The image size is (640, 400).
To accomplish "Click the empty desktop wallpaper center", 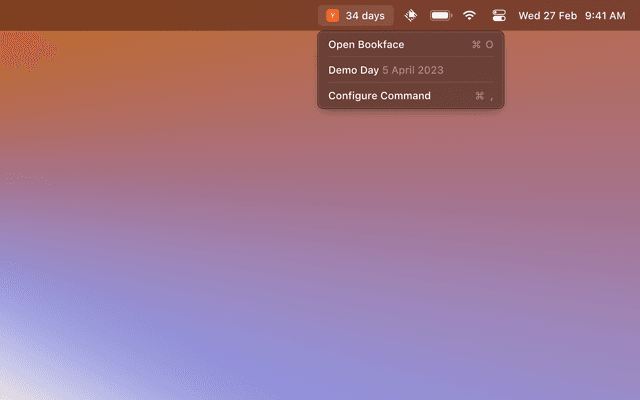I will pos(320,230).
